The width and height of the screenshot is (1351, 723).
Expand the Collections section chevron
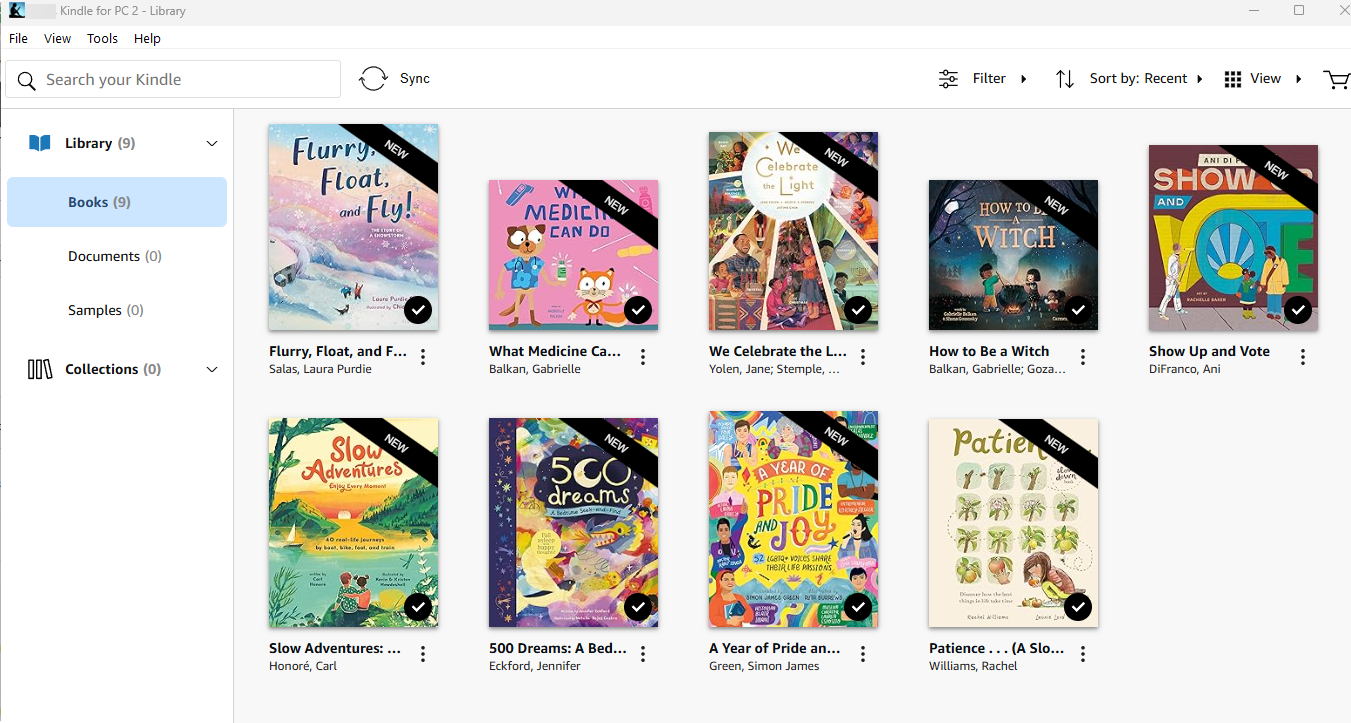212,370
